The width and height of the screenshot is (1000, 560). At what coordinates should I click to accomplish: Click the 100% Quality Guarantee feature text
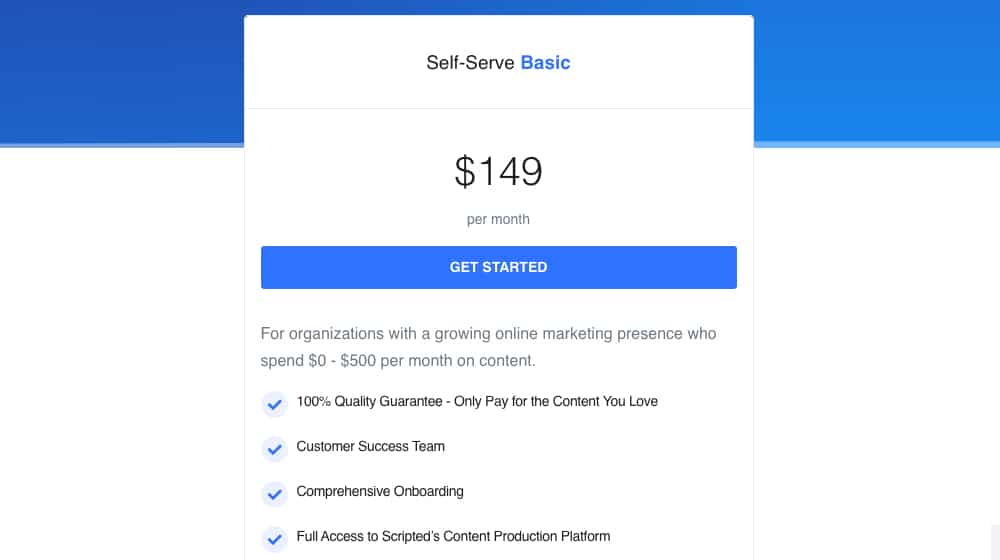click(477, 401)
